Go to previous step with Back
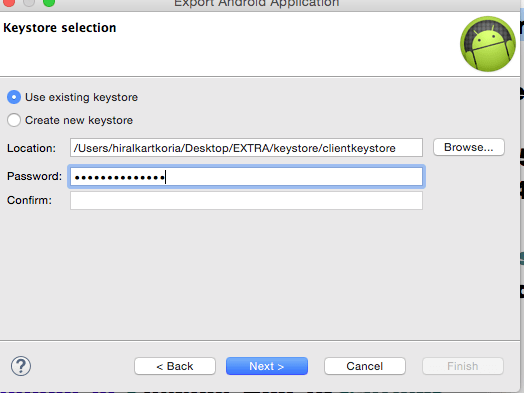Image resolution: width=524 pixels, height=393 pixels. [175, 366]
